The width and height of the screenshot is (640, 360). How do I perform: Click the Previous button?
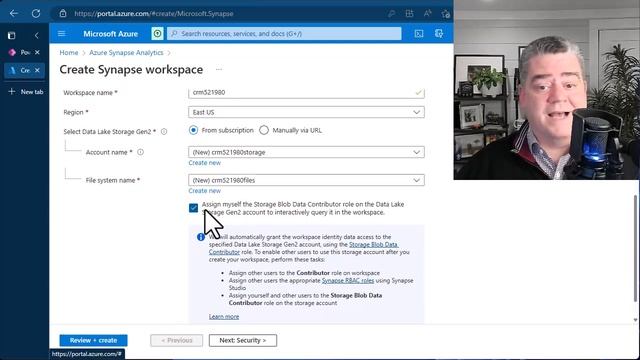(176, 340)
